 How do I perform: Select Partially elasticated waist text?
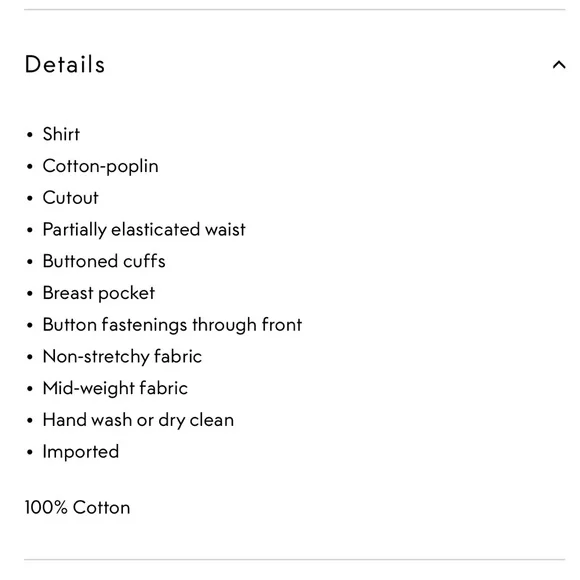click(144, 230)
